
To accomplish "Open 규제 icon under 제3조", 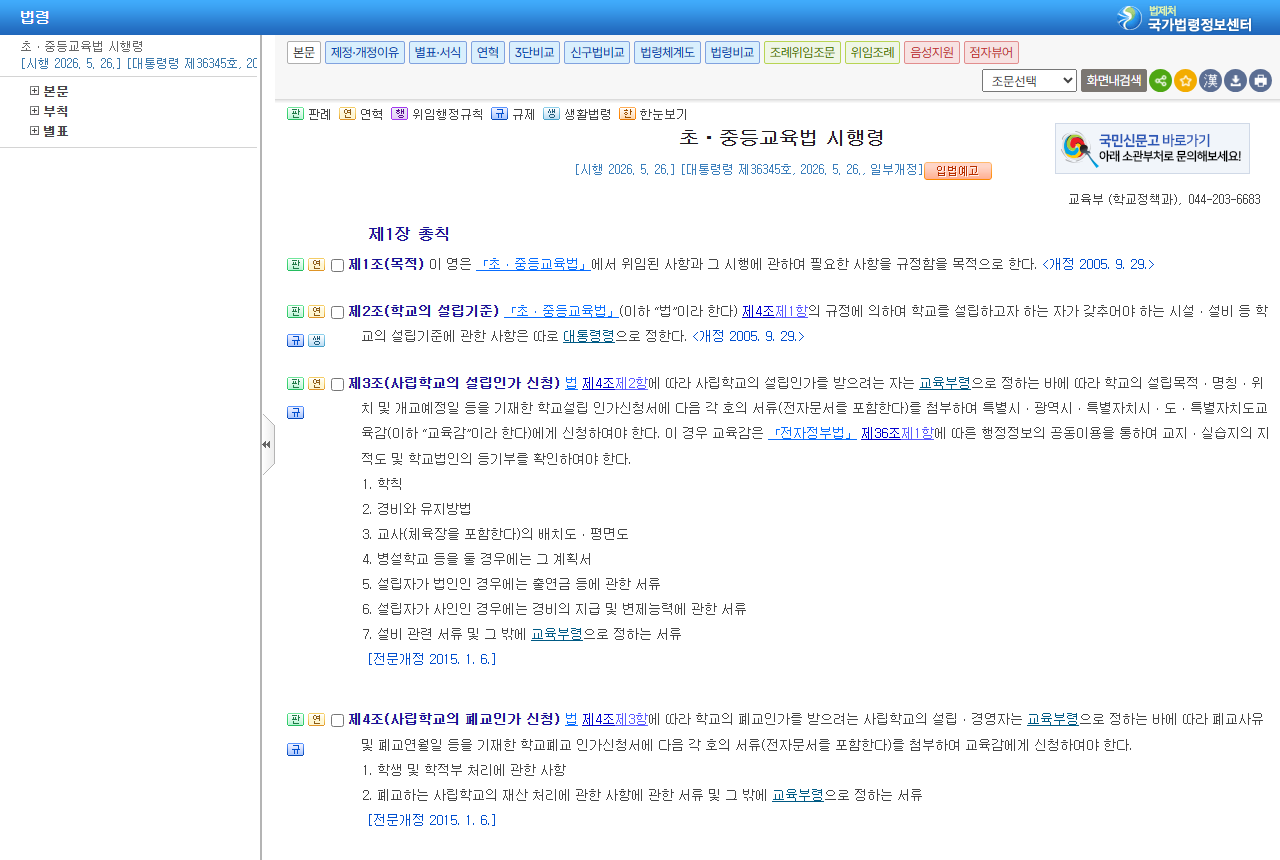I will pos(295,413).
